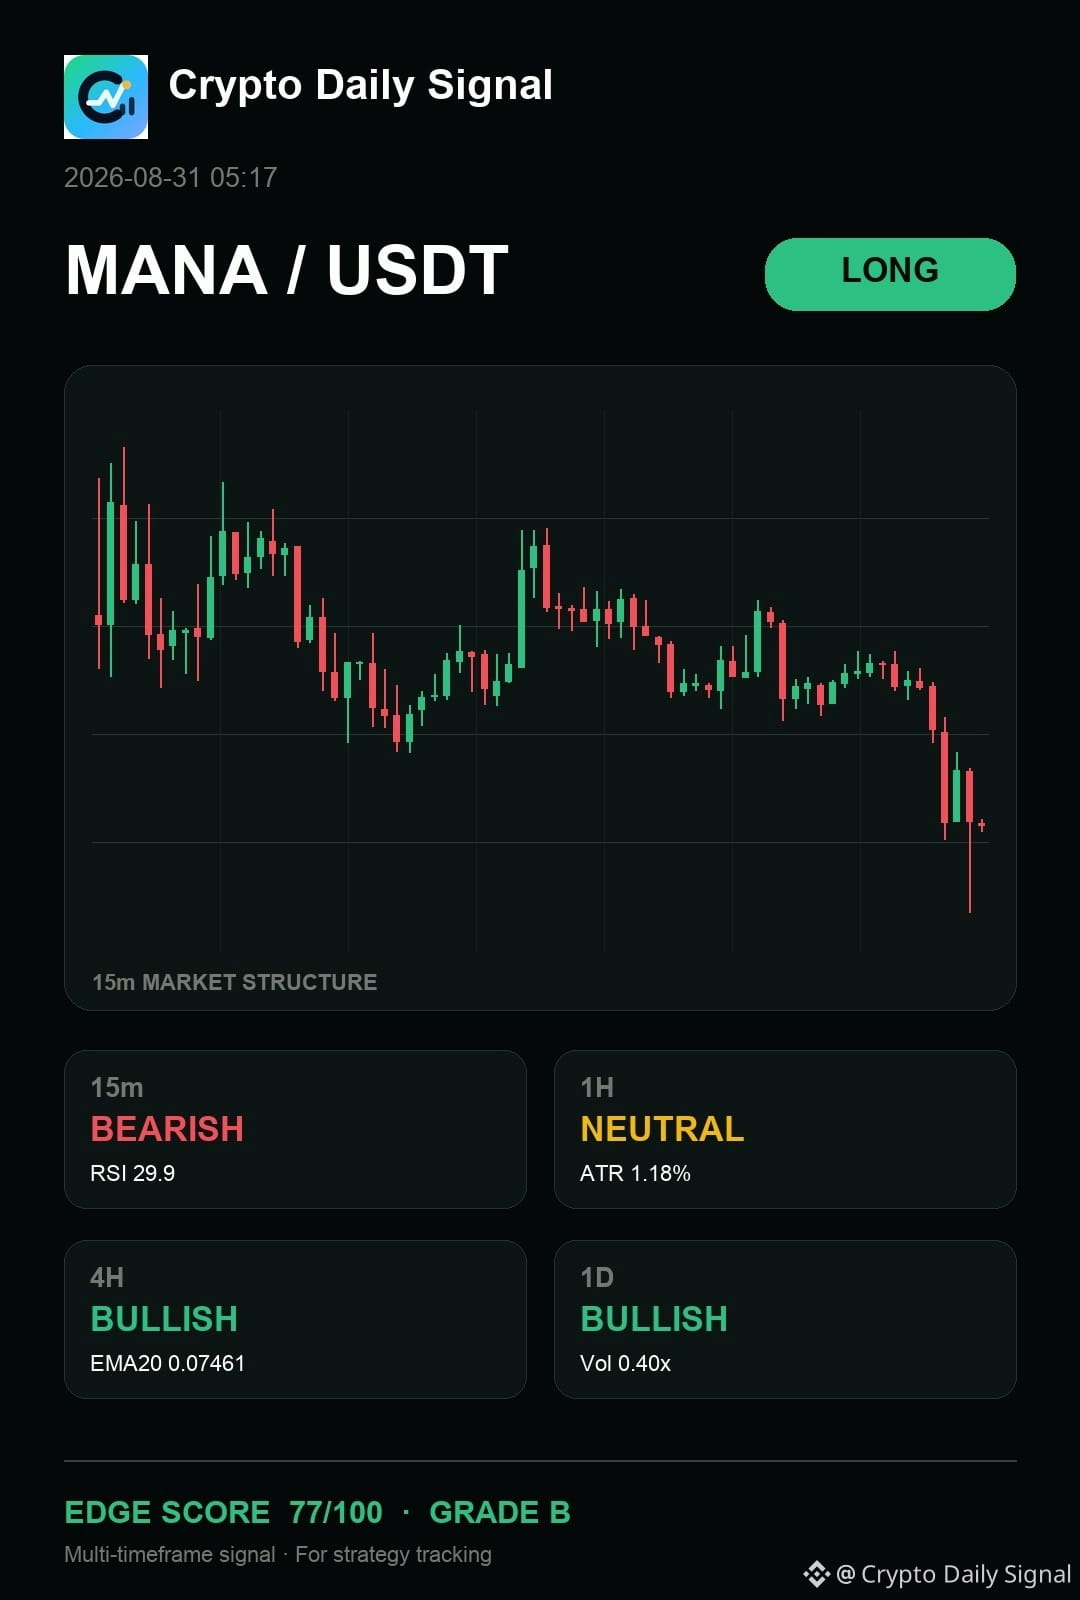Click the 15m MARKET STRUCTURE chart label
The image size is (1080, 1600).
click(235, 982)
